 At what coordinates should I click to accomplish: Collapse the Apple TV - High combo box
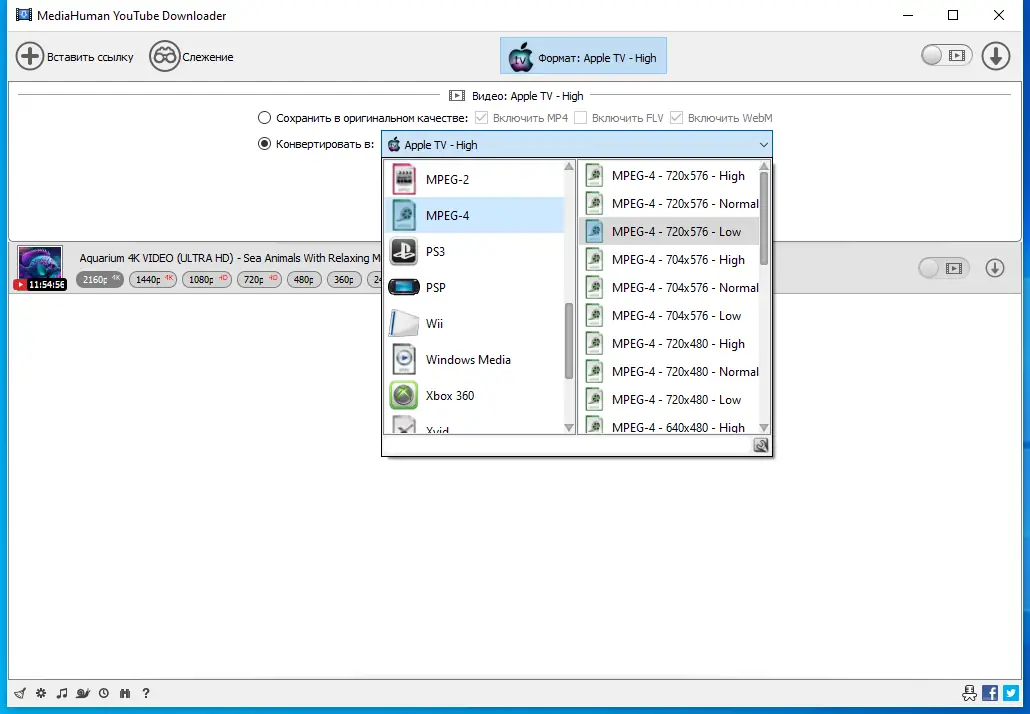pyautogui.click(x=577, y=145)
